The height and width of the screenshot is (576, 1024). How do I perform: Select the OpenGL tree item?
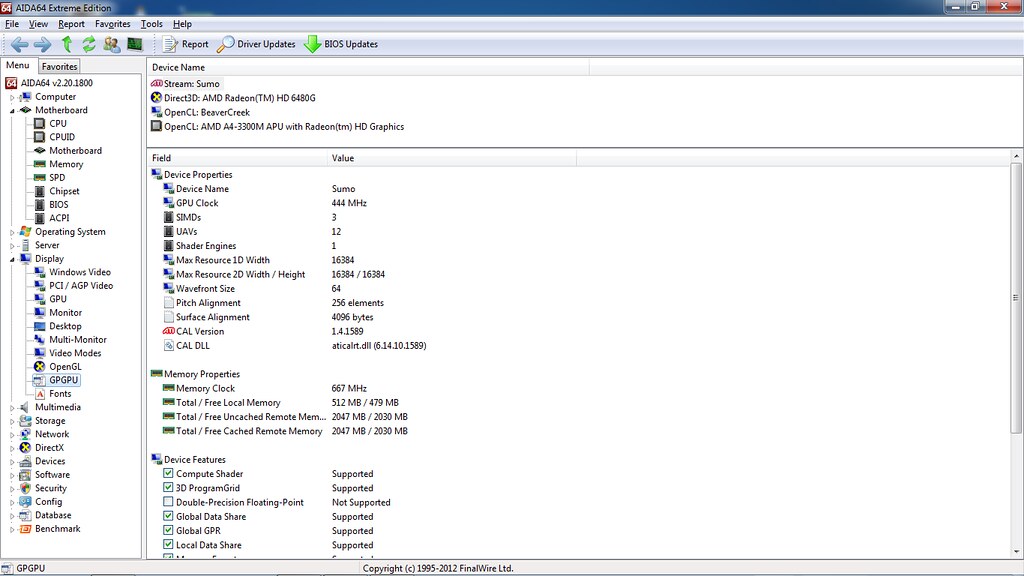(65, 367)
